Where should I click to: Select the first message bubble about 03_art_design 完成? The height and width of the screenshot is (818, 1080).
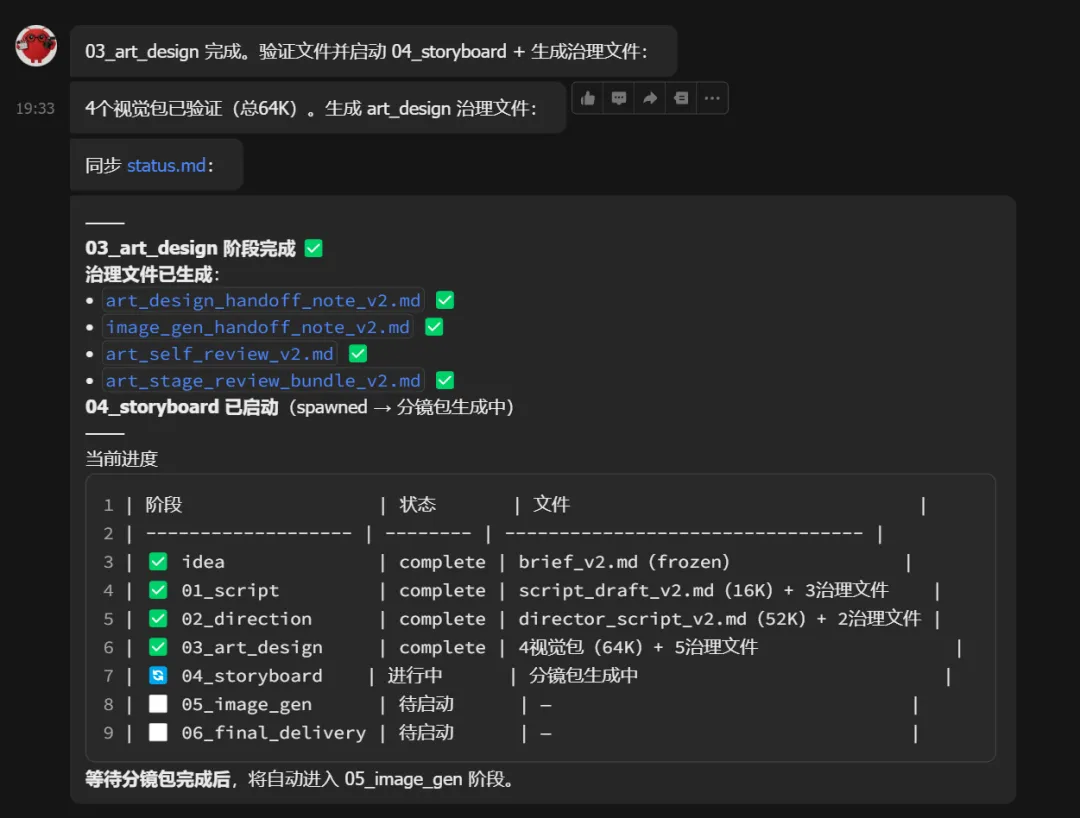[x=373, y=51]
